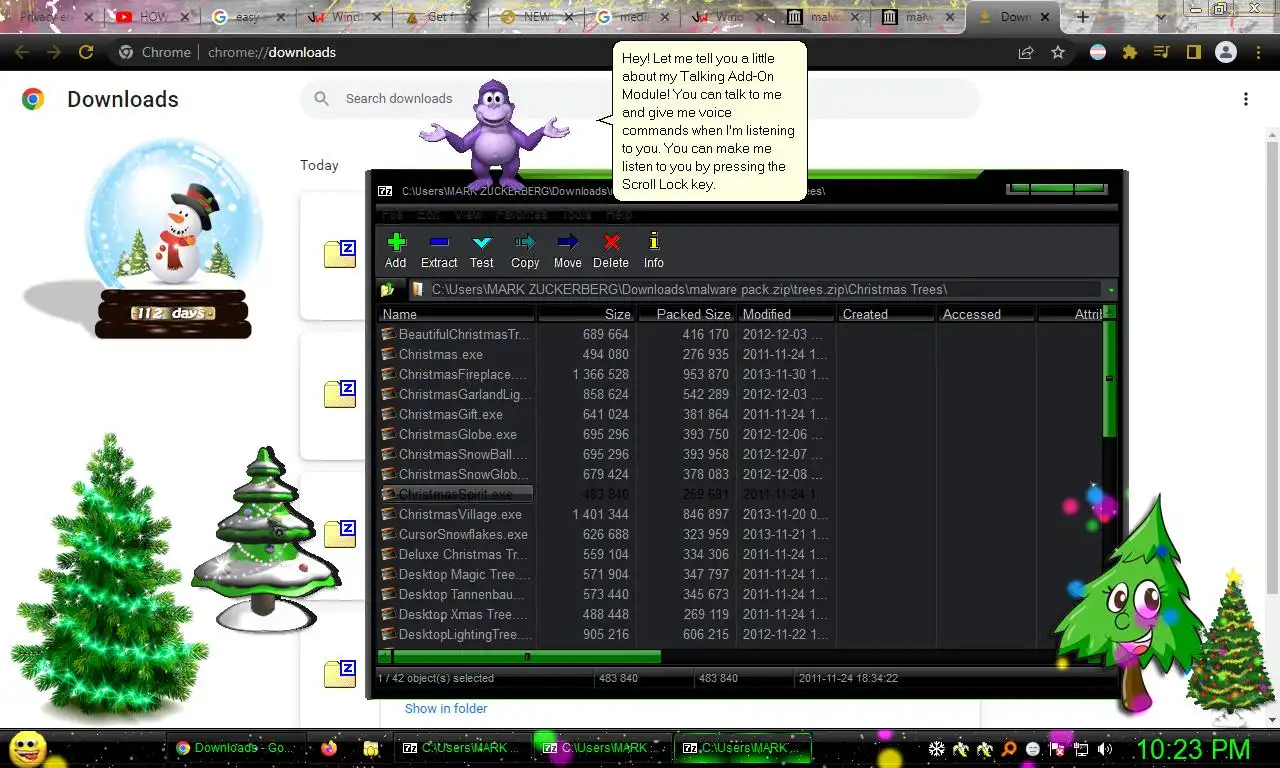Click the 7-Zip horizontal scrollbar thumb

tap(527, 657)
